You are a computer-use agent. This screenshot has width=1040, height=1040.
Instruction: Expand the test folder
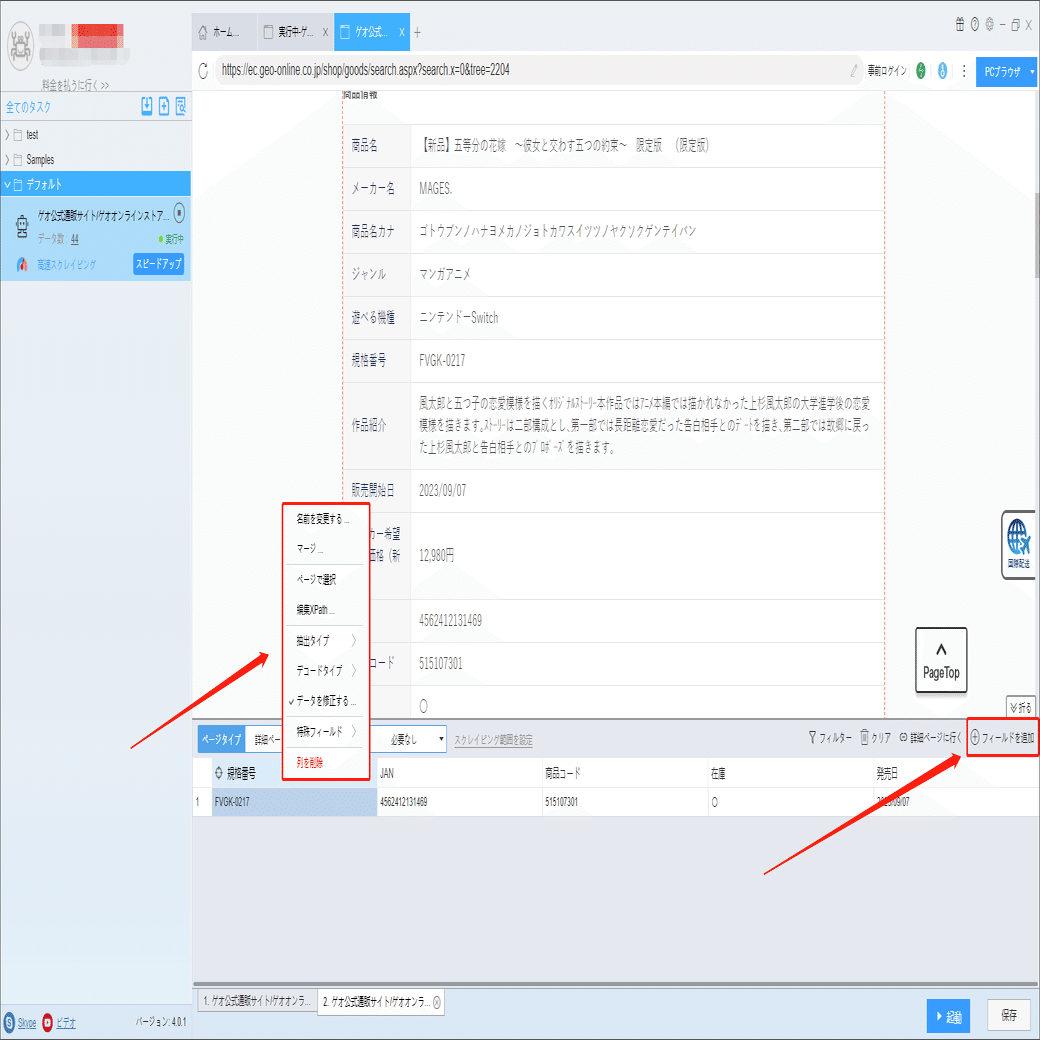pos(7,135)
